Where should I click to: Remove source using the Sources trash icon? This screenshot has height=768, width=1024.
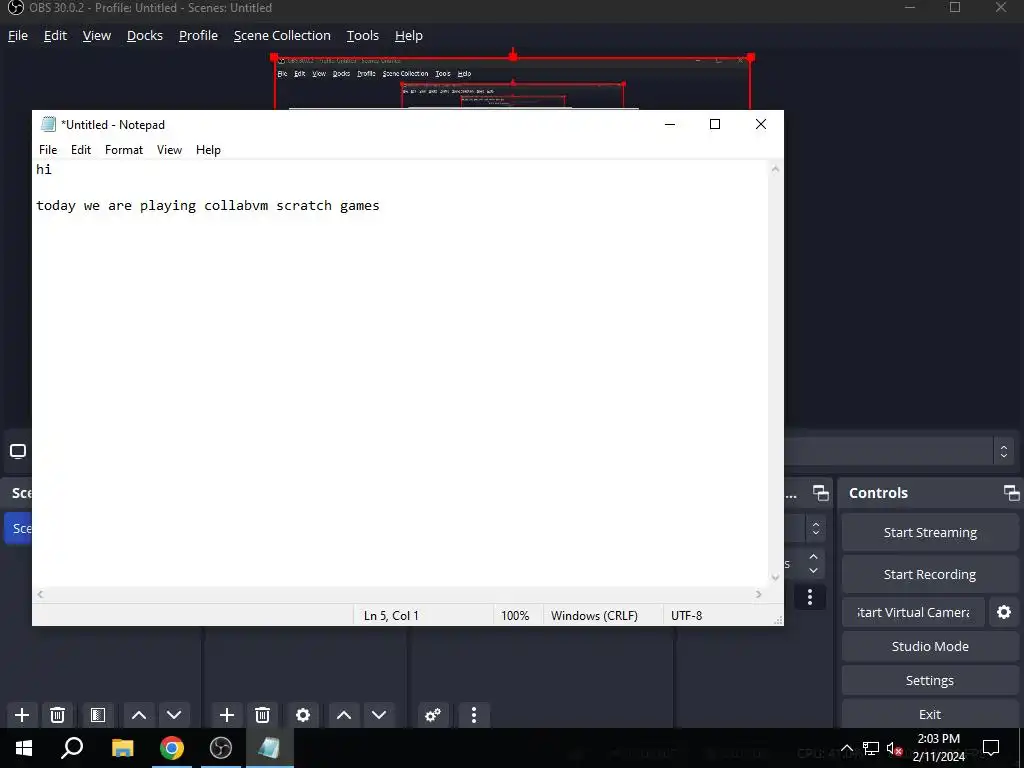tap(263, 715)
